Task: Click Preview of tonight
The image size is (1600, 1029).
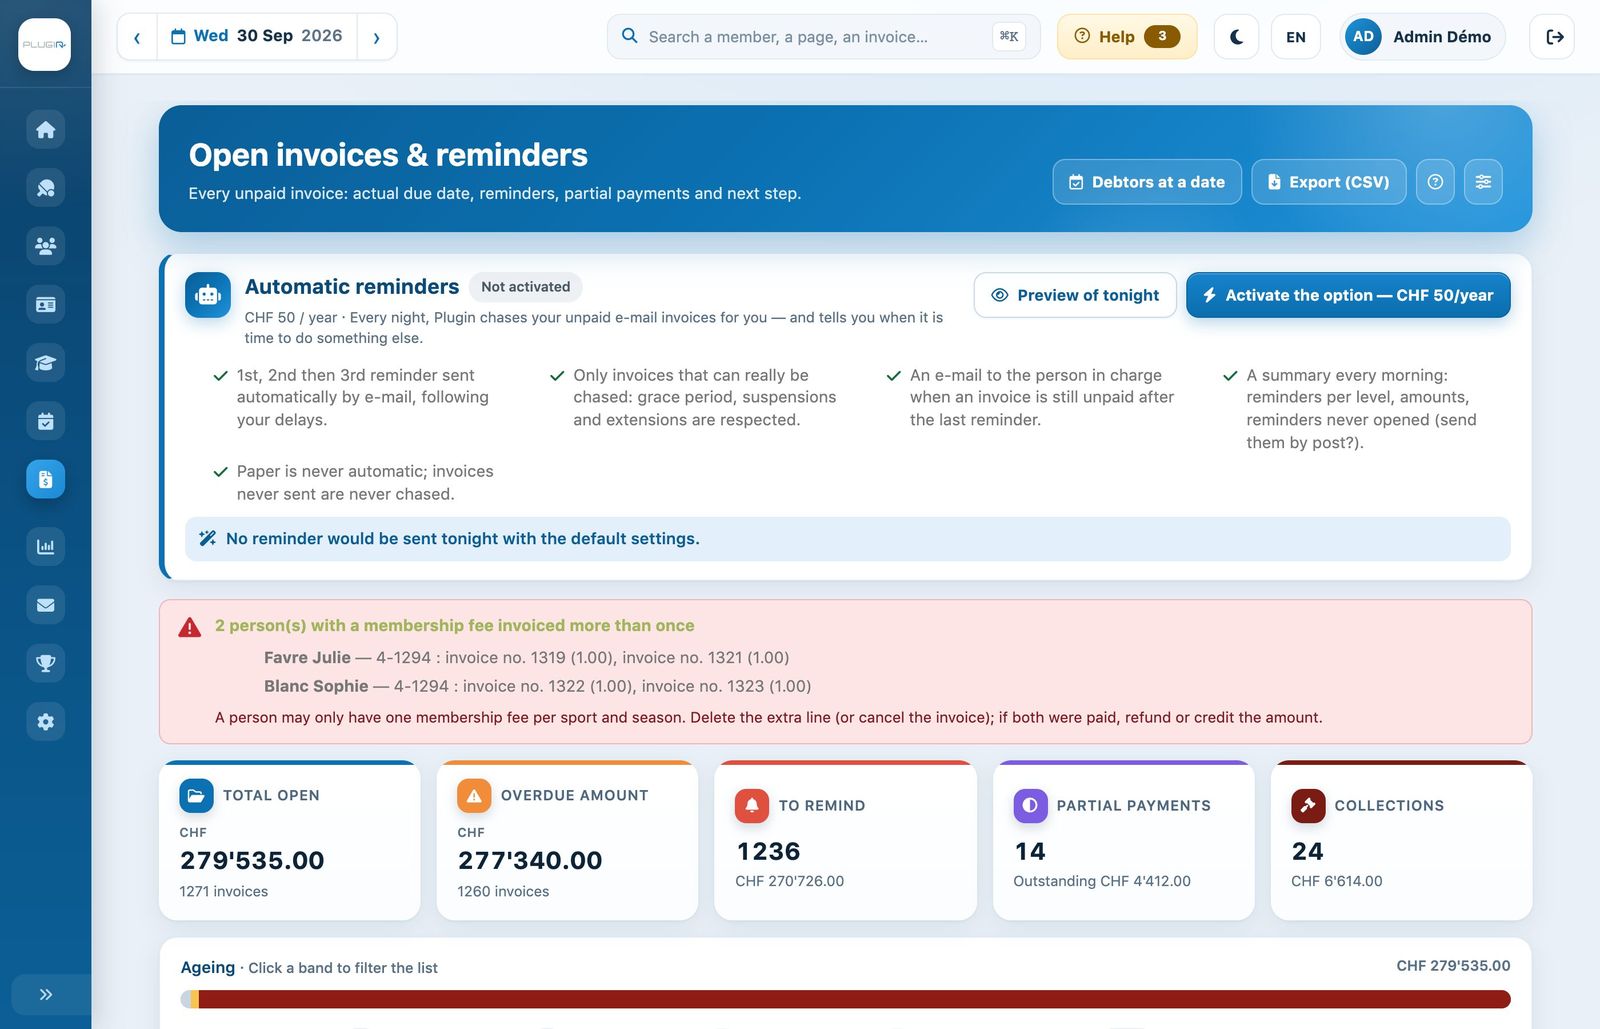Action: 1075,295
